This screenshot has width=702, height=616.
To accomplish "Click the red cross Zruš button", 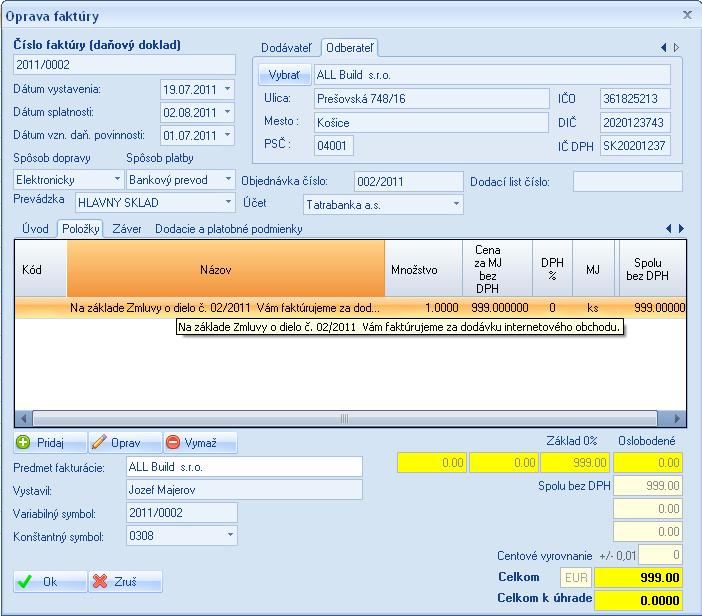I will [x=125, y=582].
